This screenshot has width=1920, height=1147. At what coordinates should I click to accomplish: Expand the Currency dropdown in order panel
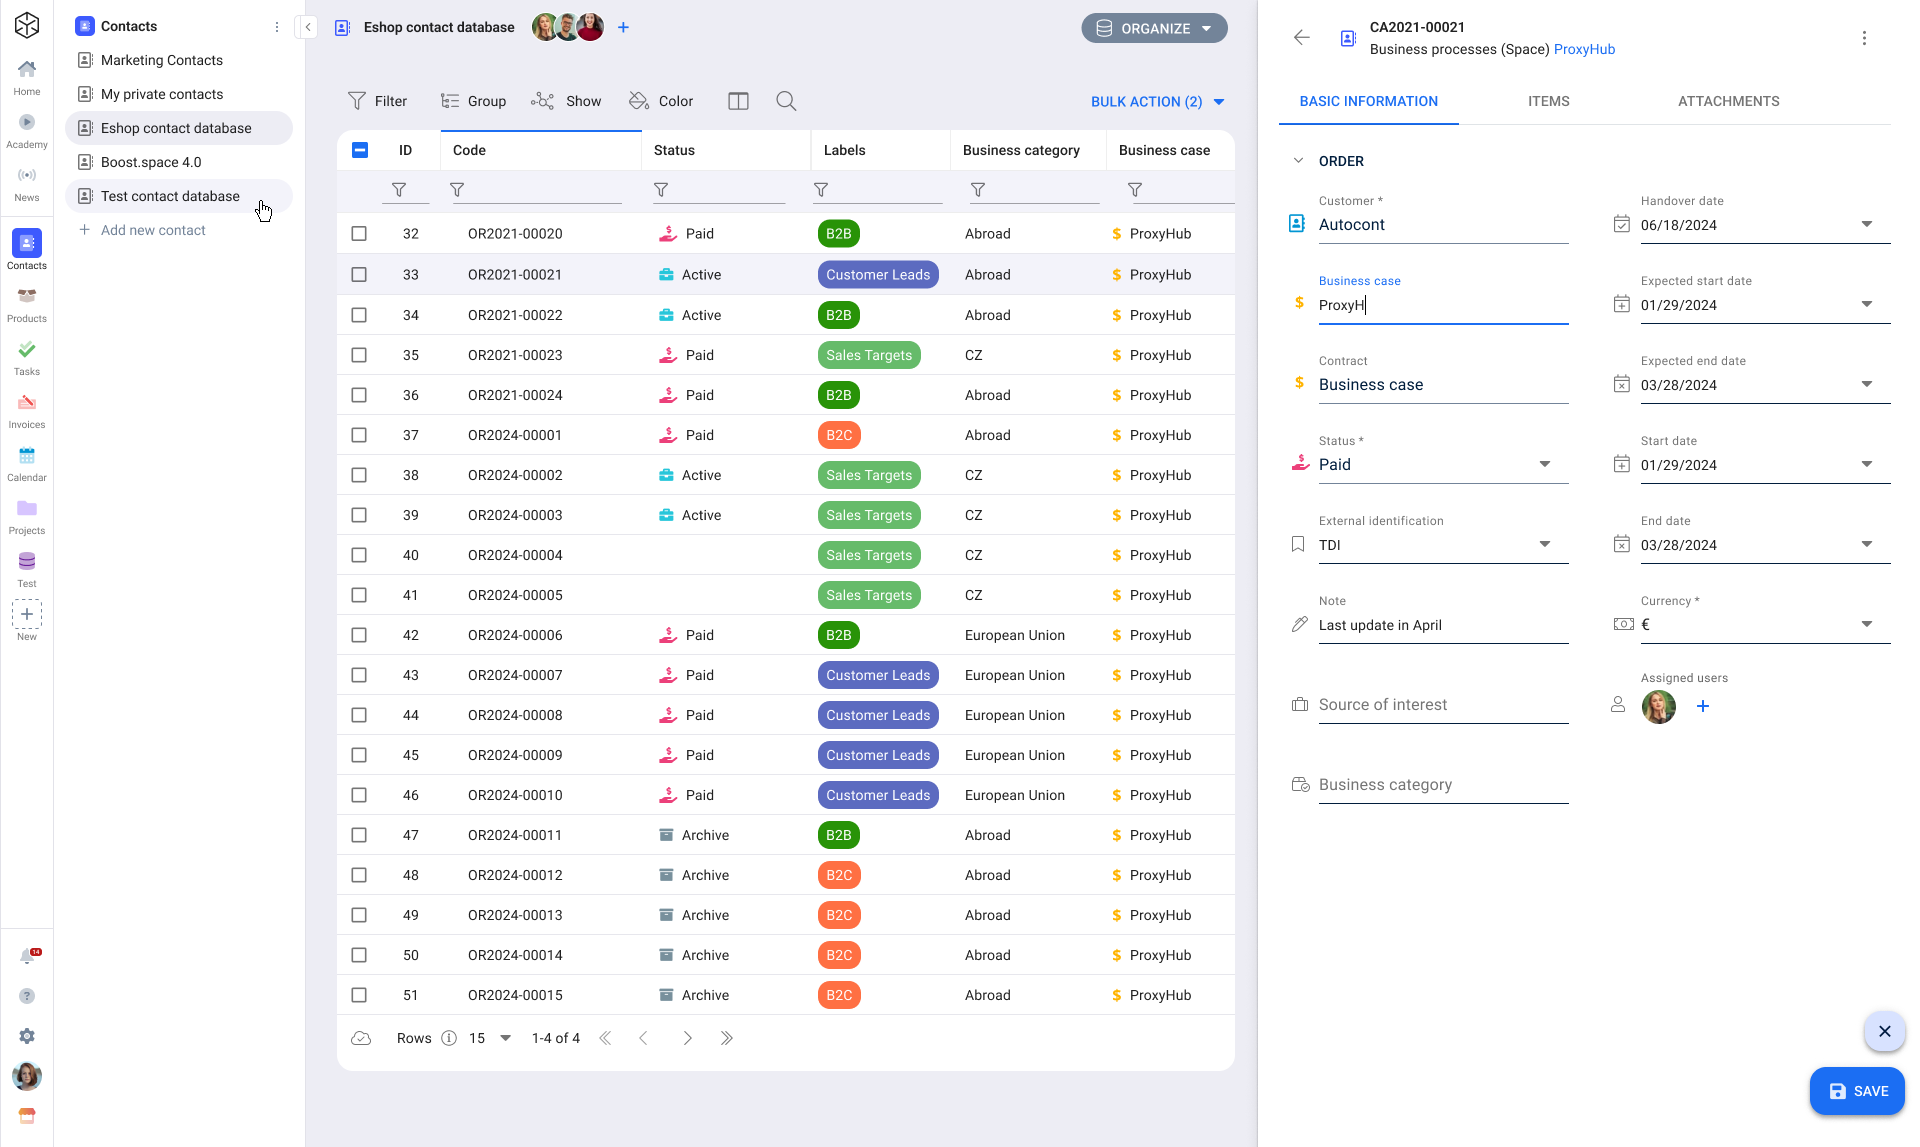pyautogui.click(x=1866, y=623)
